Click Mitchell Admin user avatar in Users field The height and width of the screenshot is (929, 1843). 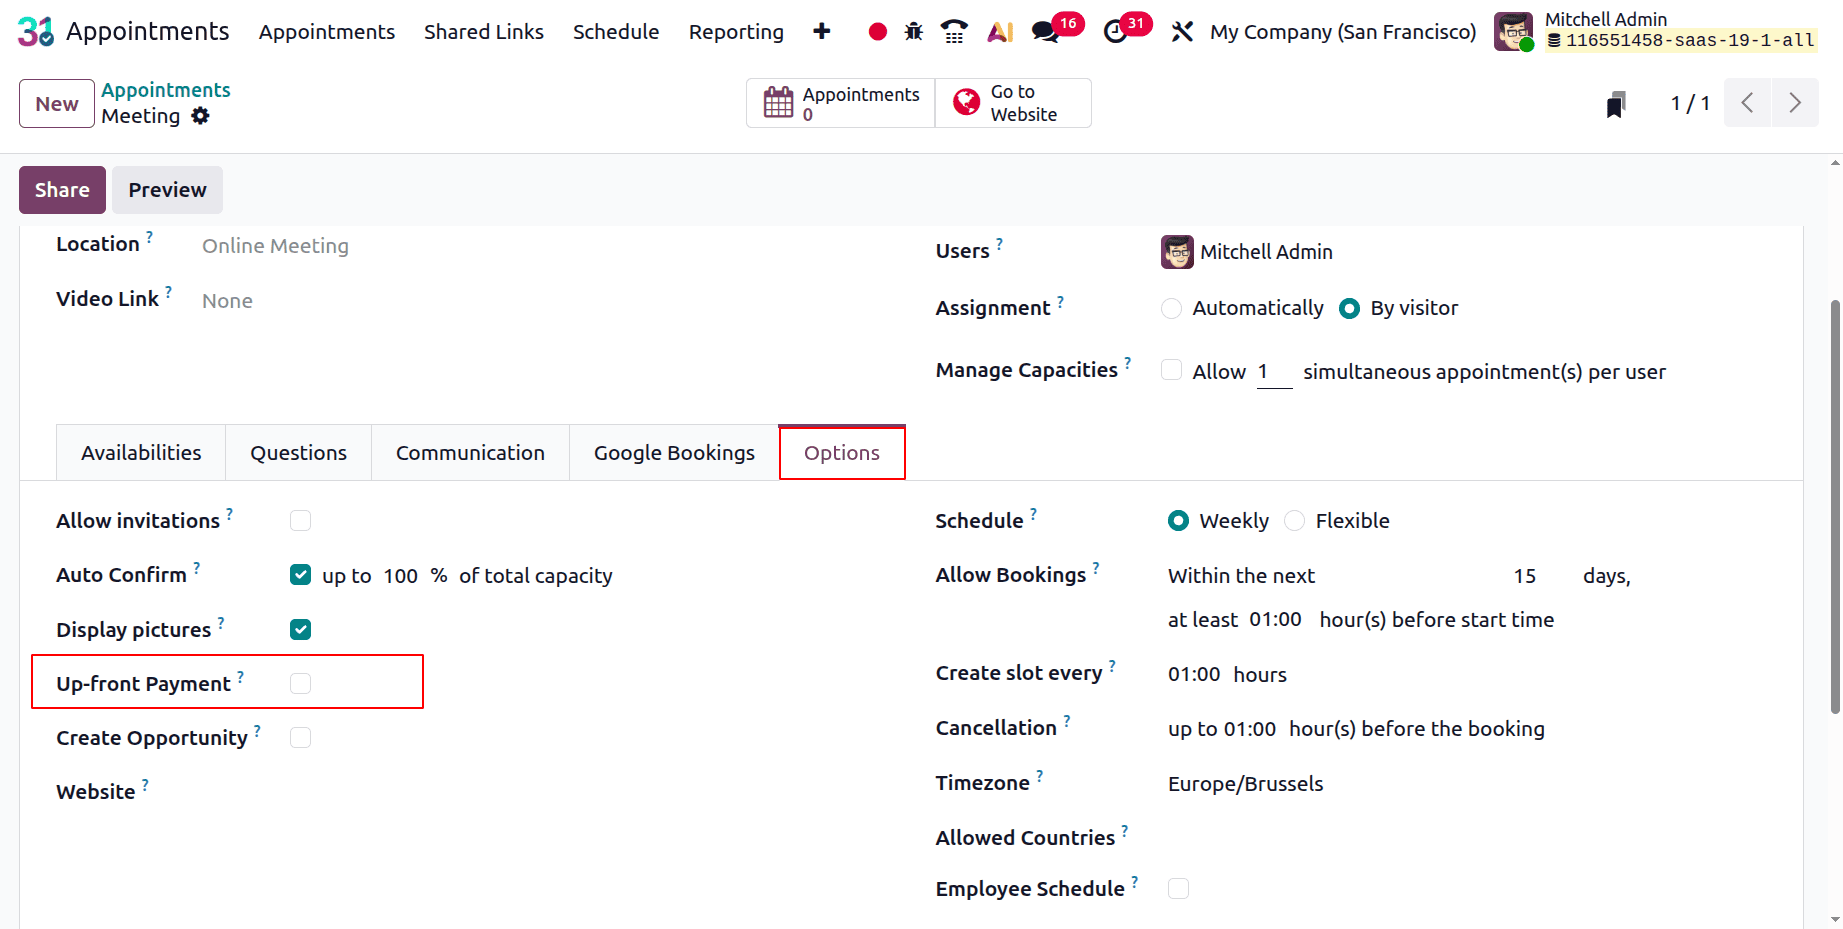1177,252
